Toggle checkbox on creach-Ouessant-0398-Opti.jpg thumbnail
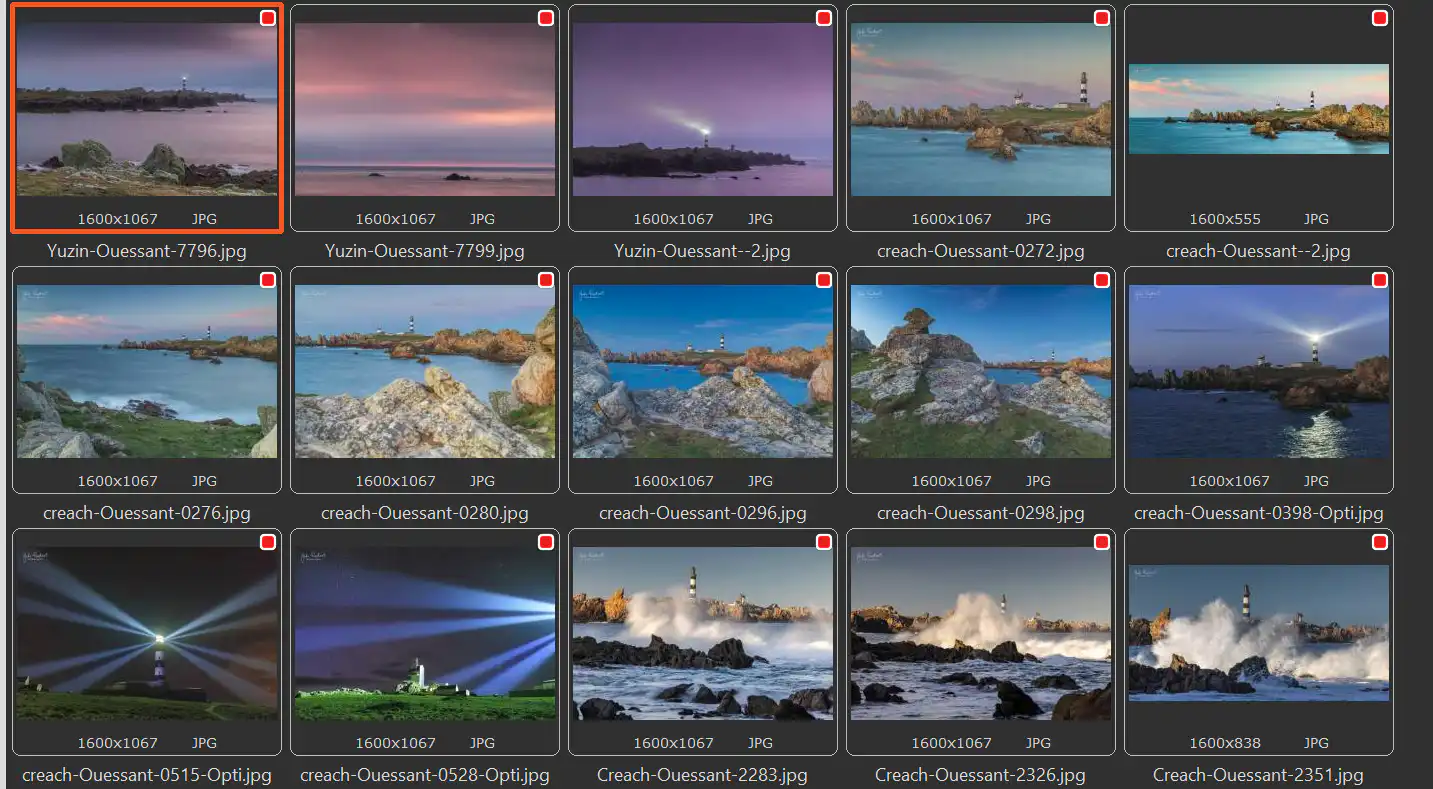 (x=1379, y=281)
